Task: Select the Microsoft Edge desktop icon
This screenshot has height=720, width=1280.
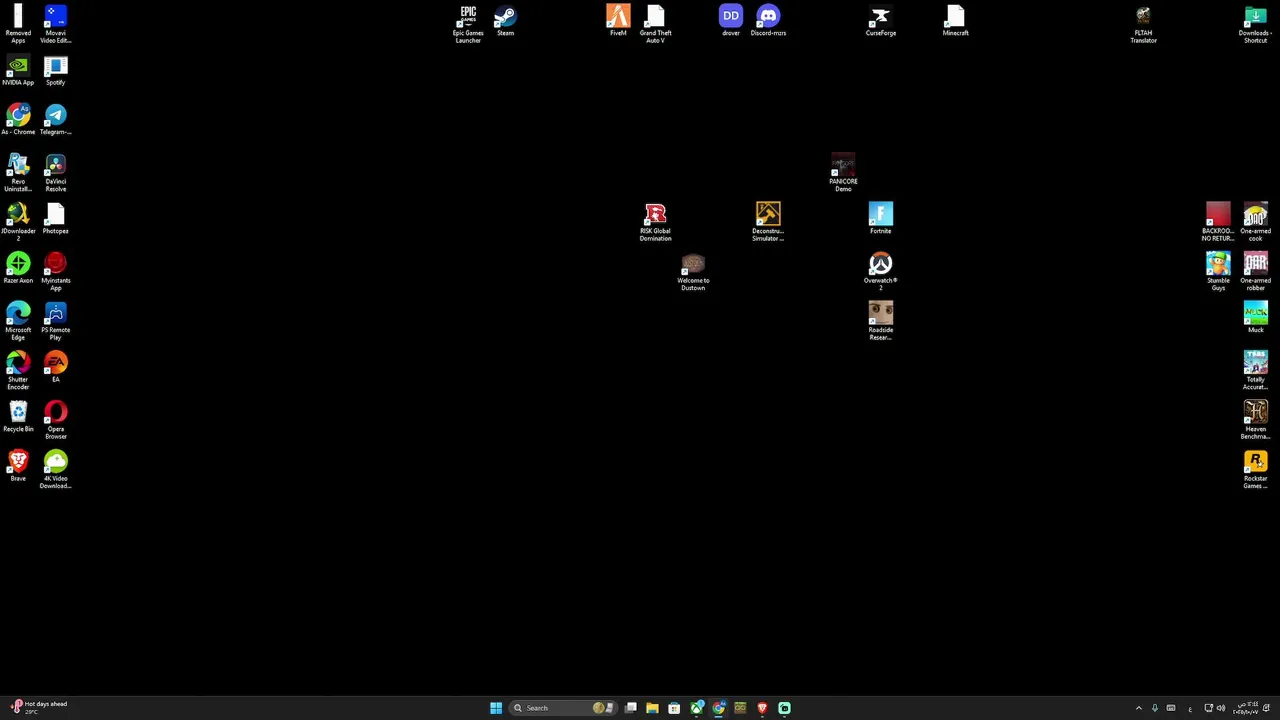Action: [x=18, y=321]
